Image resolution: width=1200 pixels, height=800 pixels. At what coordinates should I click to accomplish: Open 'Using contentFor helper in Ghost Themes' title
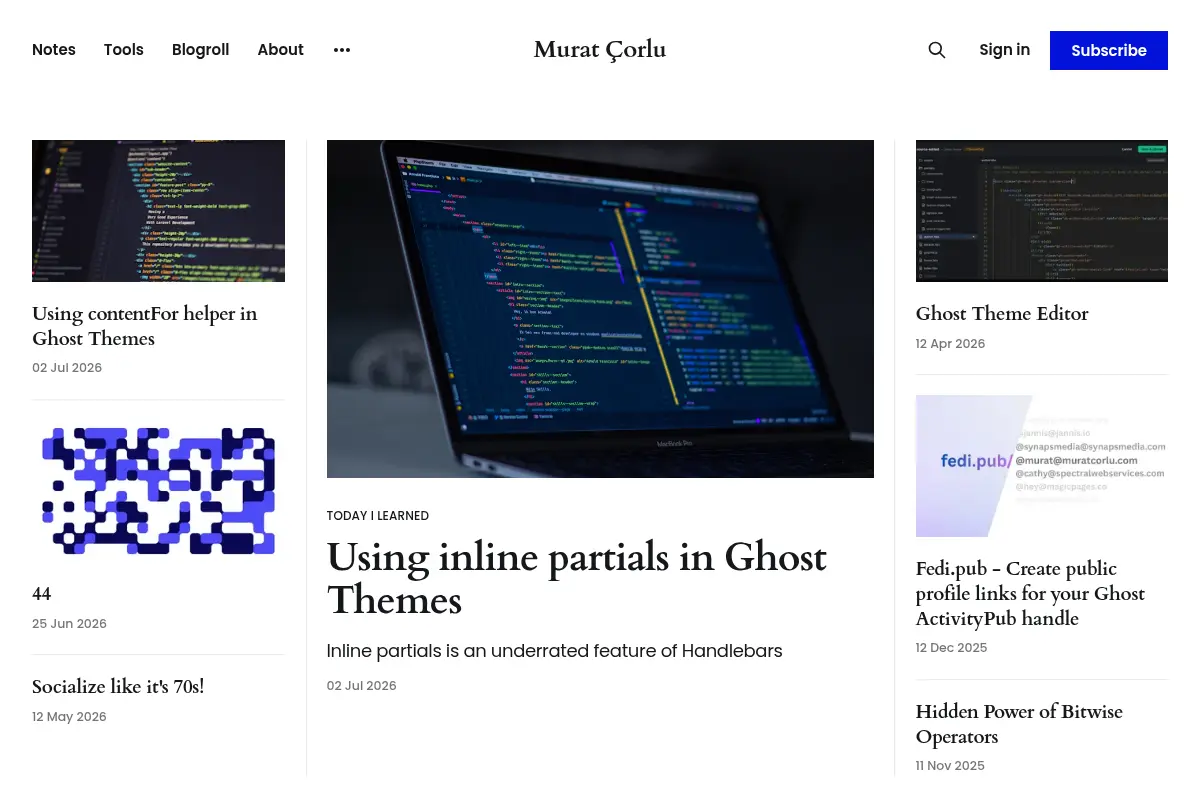(145, 326)
